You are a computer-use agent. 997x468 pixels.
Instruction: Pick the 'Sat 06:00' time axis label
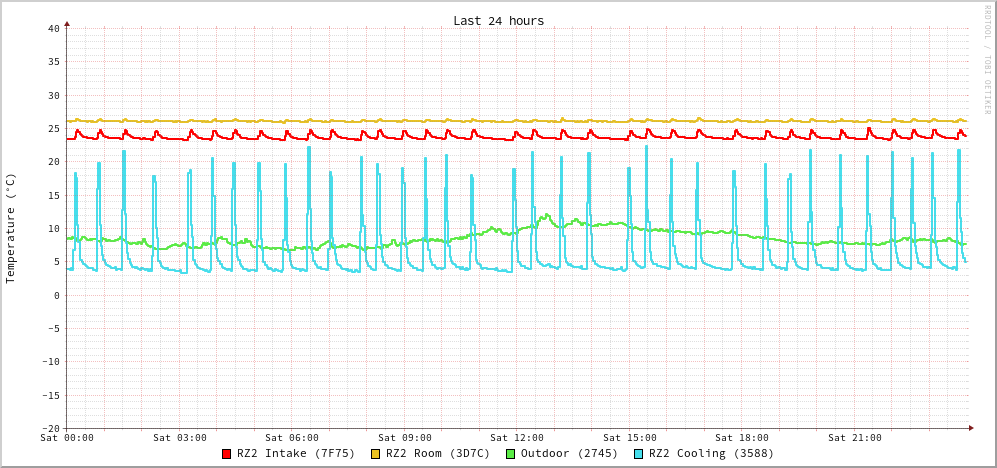292,438
